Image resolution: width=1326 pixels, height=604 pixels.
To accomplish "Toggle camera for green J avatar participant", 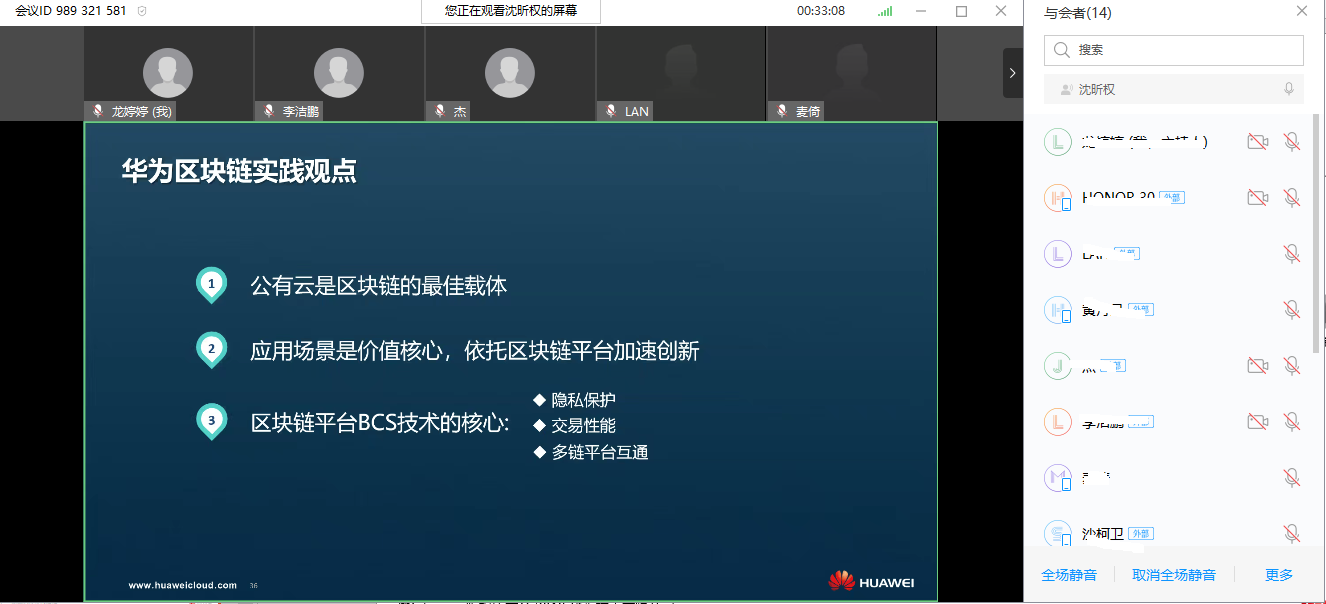I will point(1258,366).
